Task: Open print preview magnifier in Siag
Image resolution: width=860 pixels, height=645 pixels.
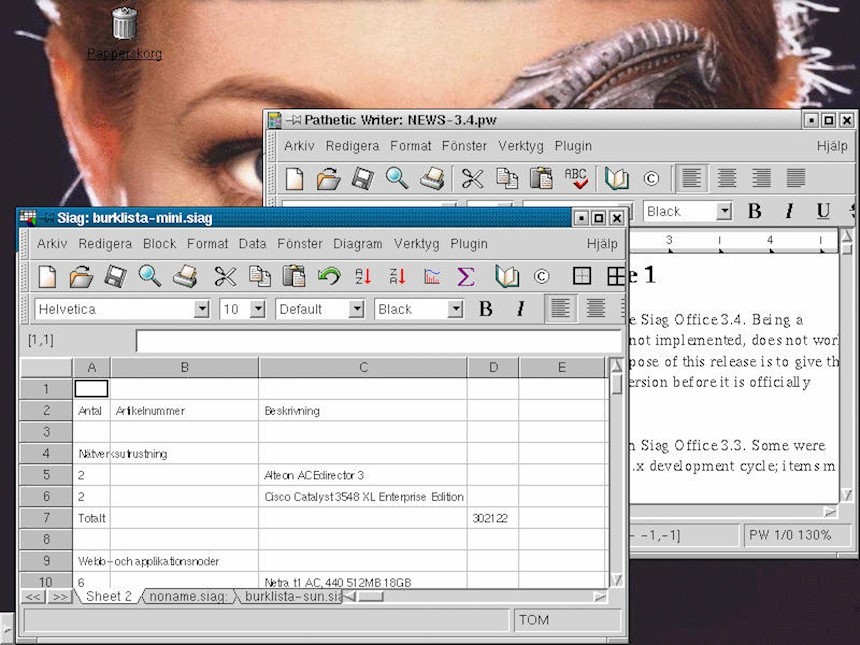Action: pyautogui.click(x=150, y=276)
